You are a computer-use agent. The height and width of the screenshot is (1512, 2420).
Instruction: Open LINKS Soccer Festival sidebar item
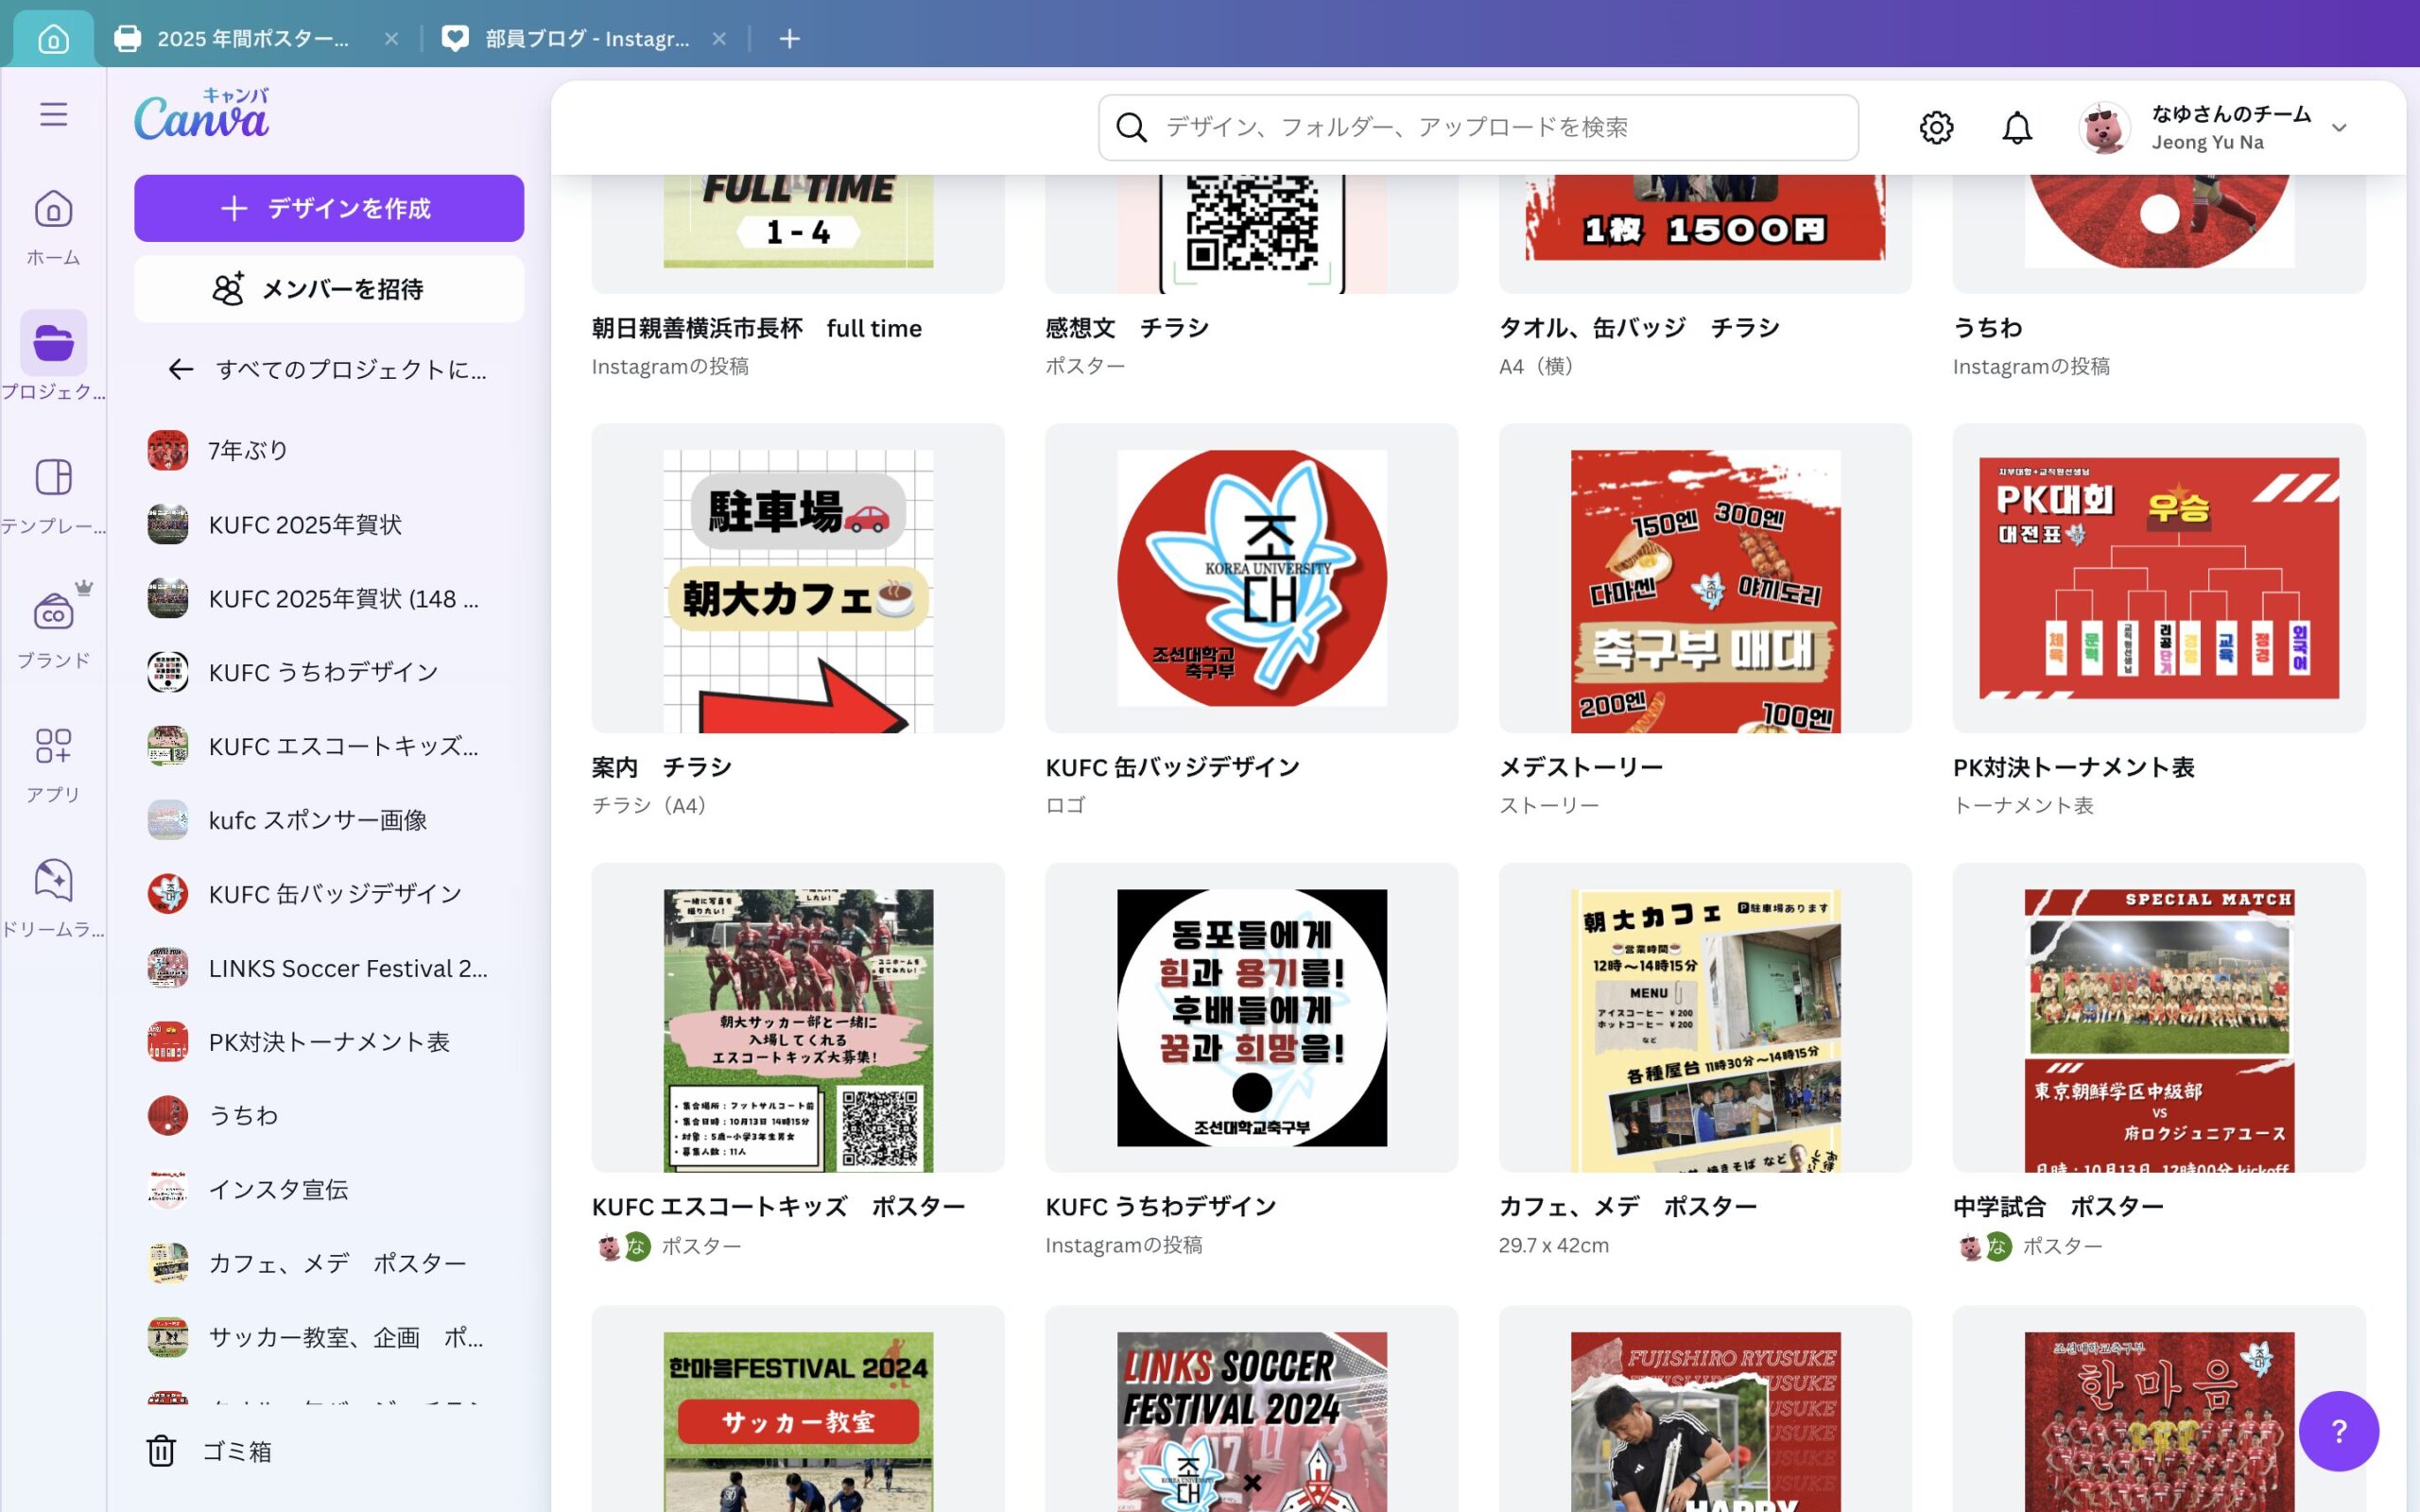pos(329,968)
